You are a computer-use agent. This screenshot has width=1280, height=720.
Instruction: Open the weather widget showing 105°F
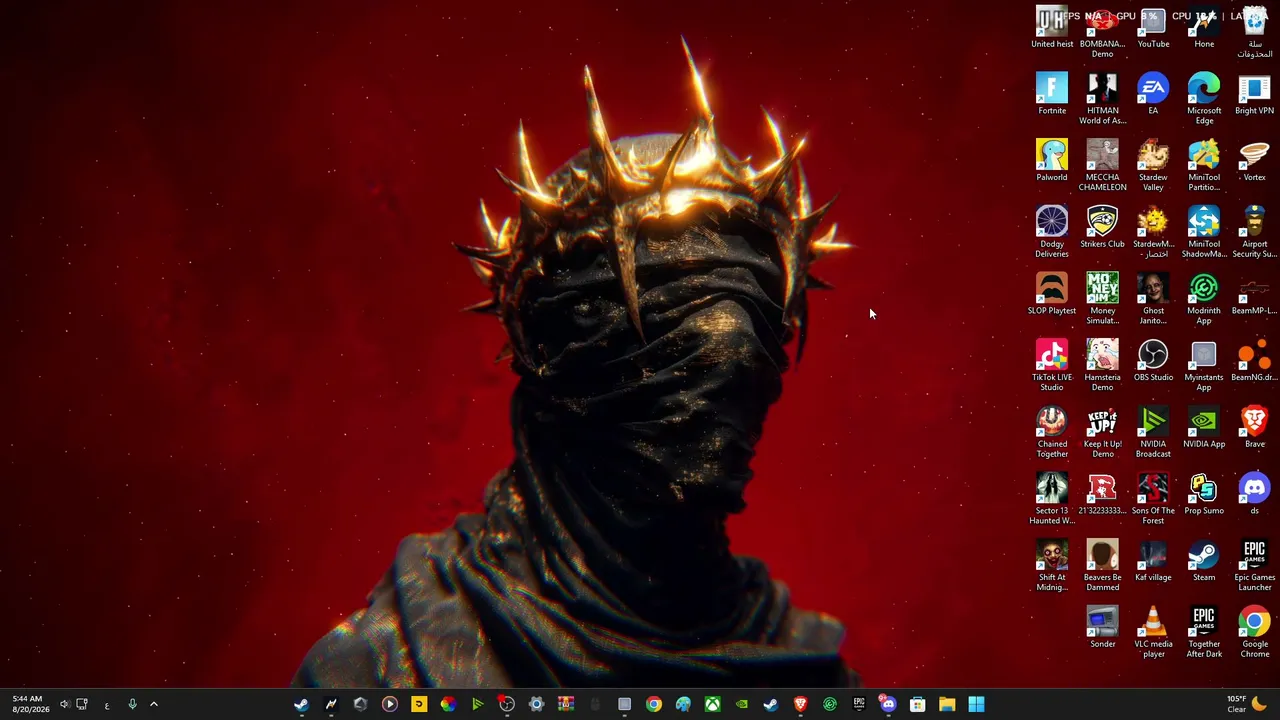pyautogui.click(x=1247, y=704)
